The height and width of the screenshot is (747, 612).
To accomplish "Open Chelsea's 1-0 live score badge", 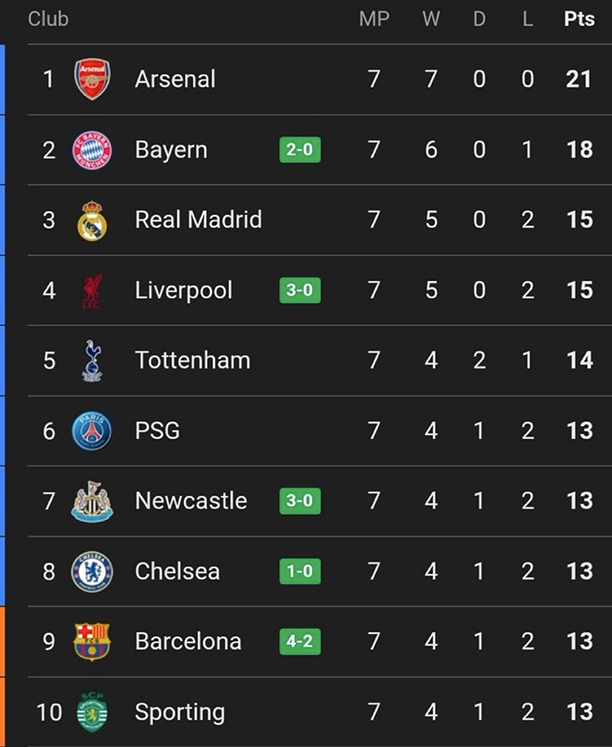I will (300, 572).
